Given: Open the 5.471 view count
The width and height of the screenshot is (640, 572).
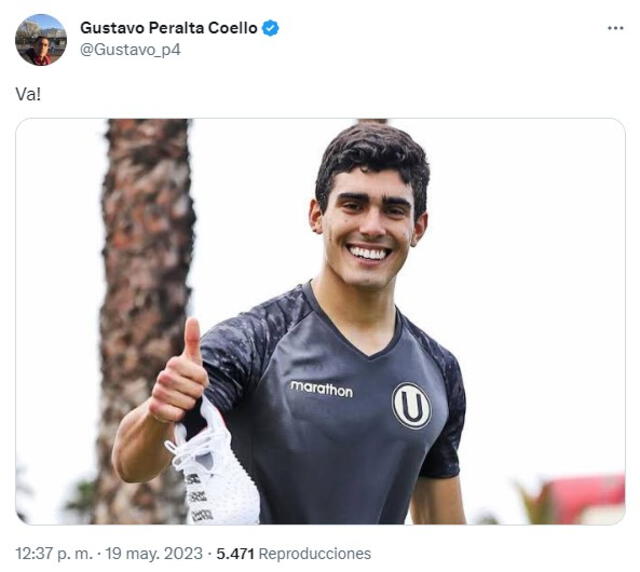Looking at the screenshot, I should coord(235,554).
